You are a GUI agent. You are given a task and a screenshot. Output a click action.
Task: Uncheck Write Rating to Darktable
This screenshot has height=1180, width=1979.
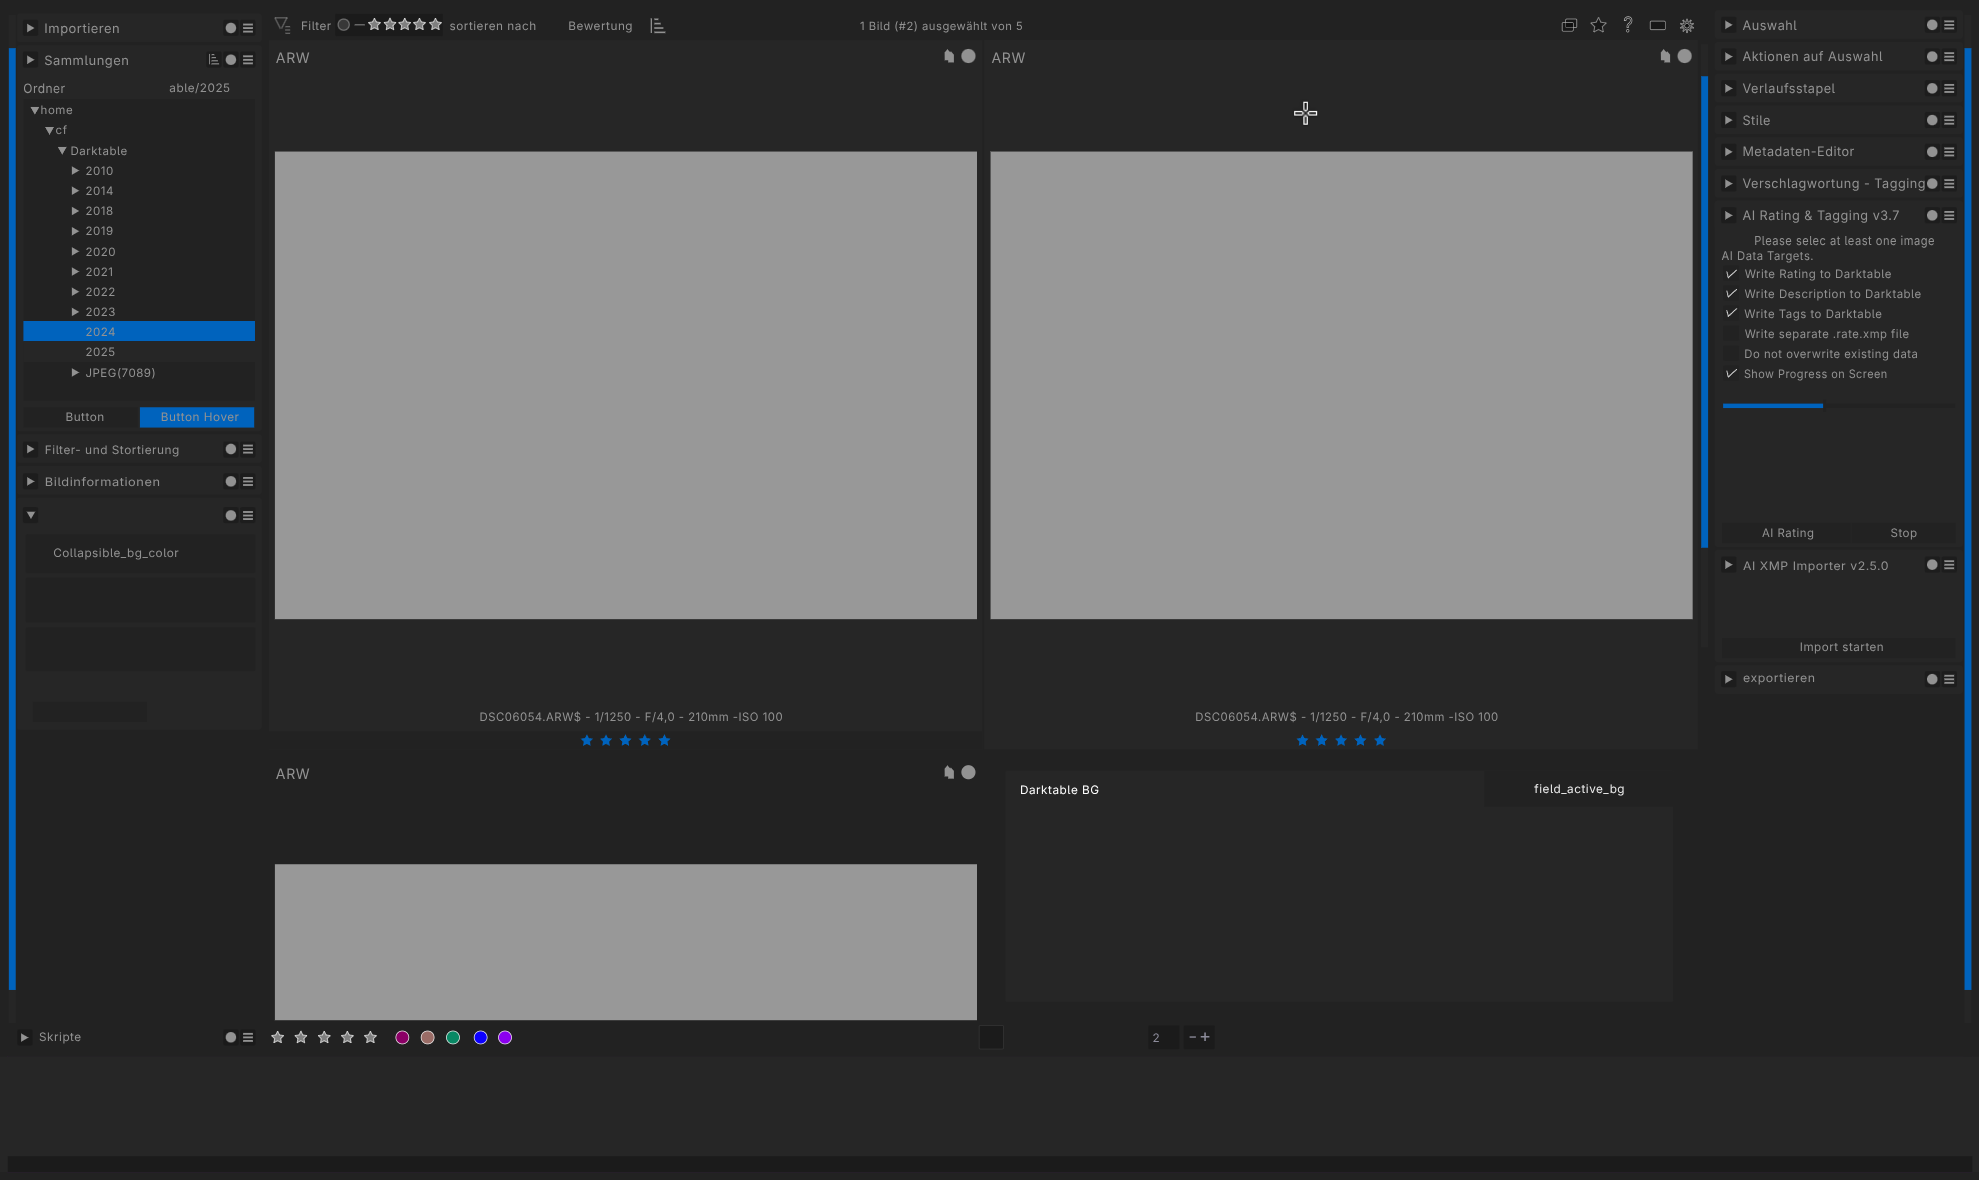[x=1731, y=274]
